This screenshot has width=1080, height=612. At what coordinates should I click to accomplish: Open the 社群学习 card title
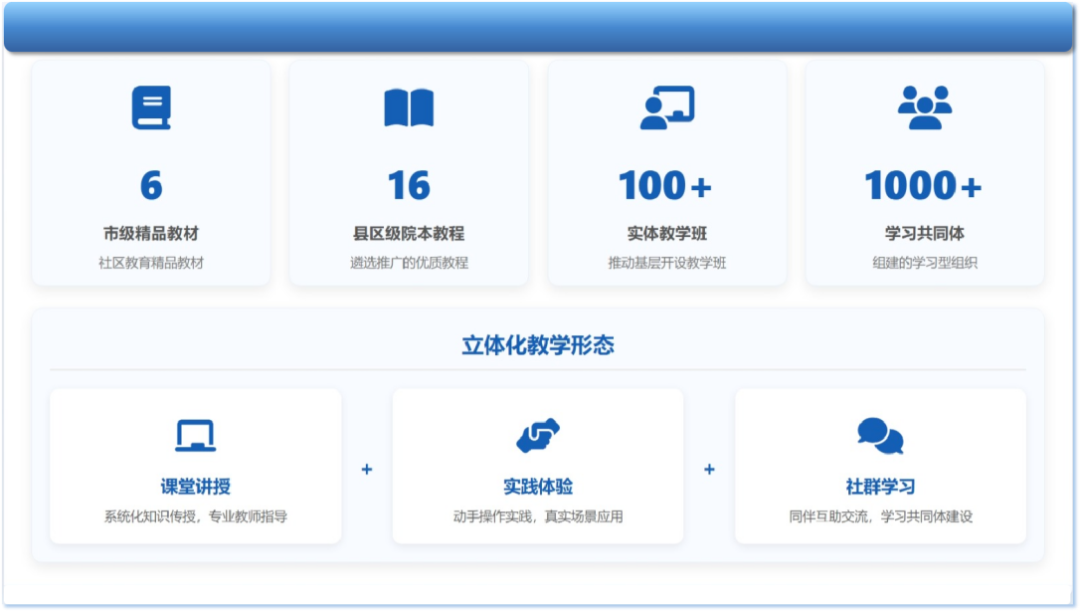[x=880, y=487]
